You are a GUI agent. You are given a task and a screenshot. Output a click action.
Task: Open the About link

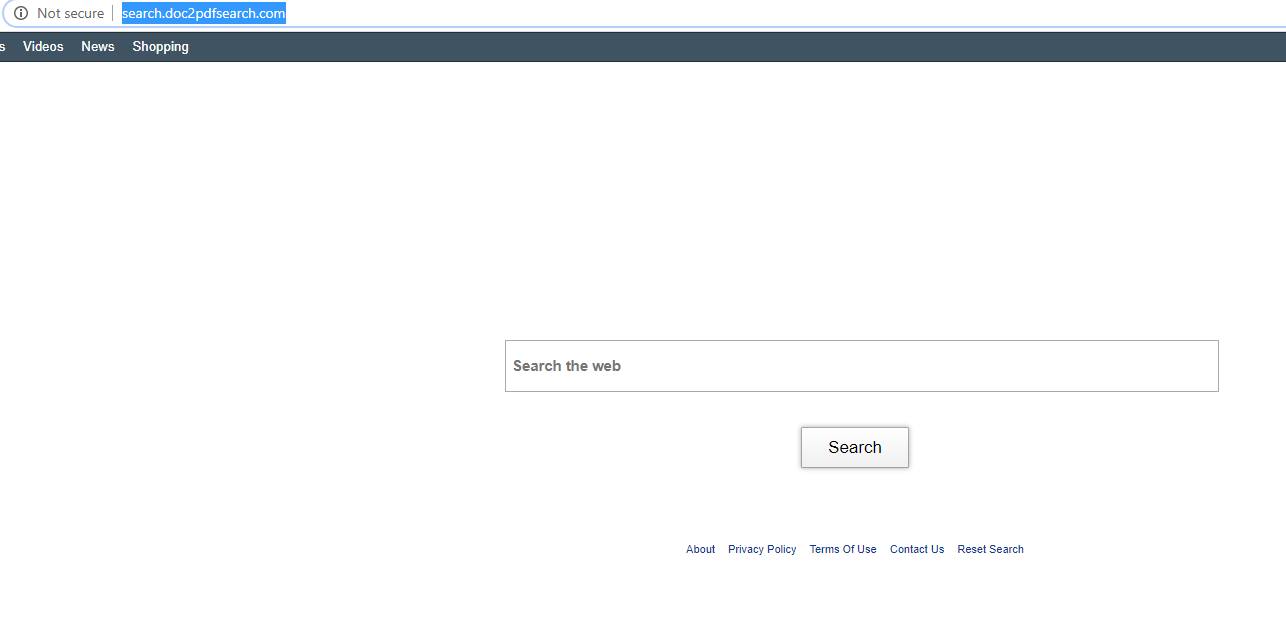[x=700, y=549]
